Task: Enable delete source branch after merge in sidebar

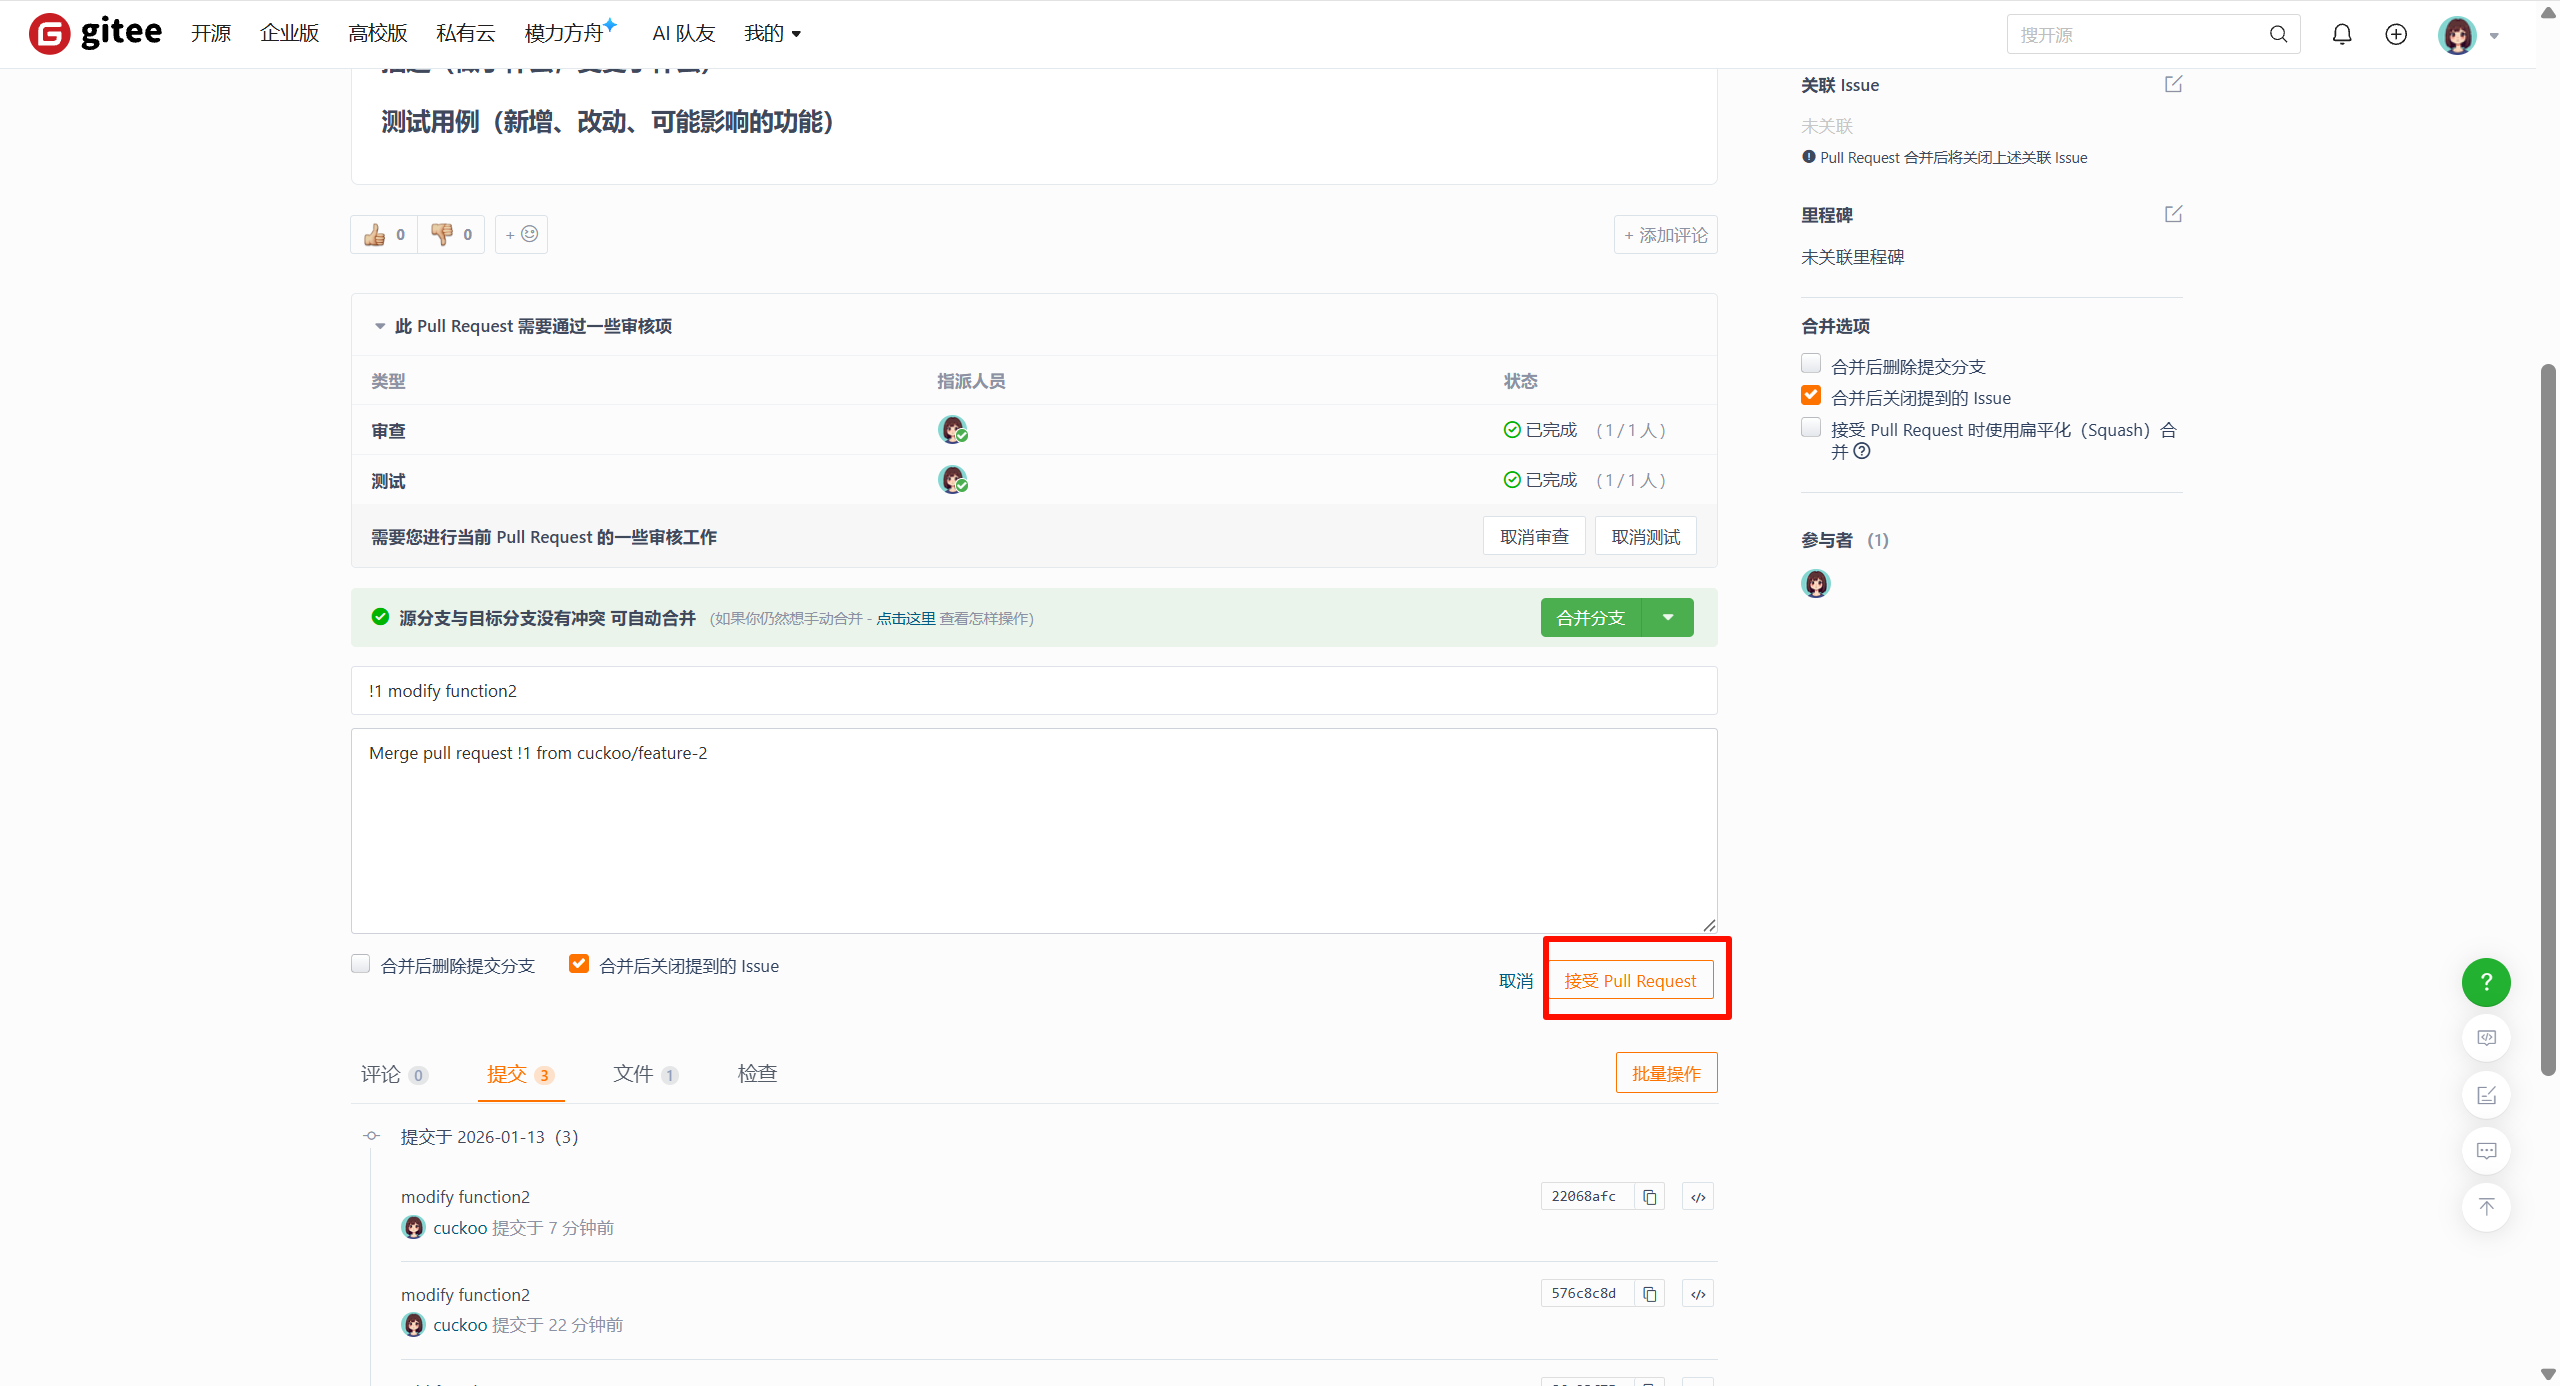Action: tap(1811, 364)
